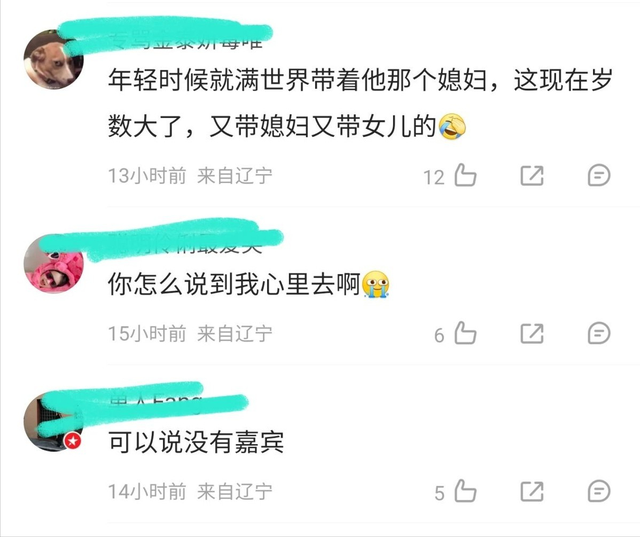This screenshot has width=640, height=537.
Task: Reply to the first comment
Action: 599,175
